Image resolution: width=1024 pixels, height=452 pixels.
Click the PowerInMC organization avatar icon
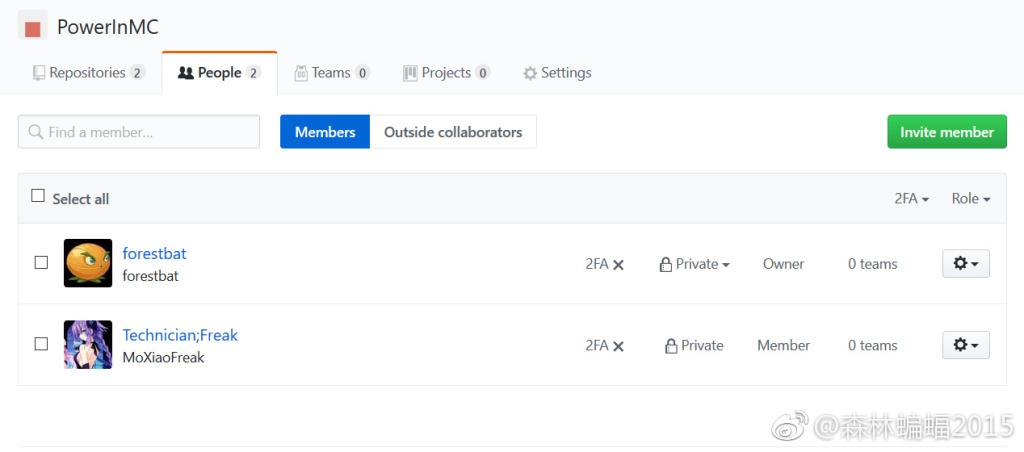33,26
